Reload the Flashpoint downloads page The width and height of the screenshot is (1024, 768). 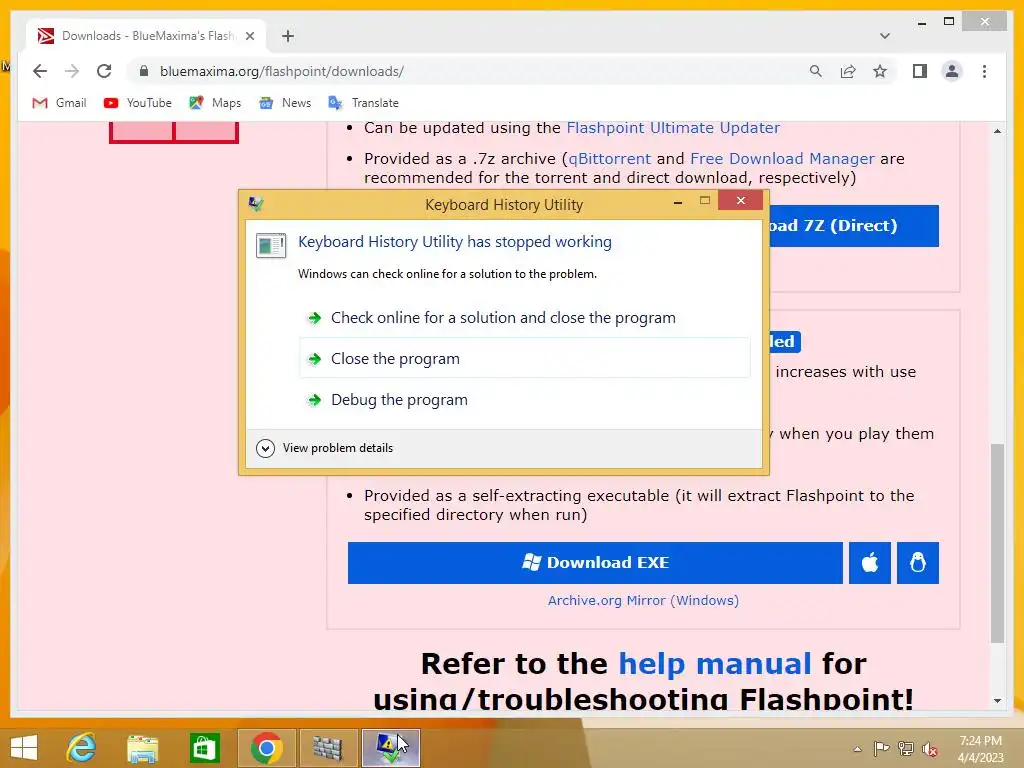click(104, 71)
